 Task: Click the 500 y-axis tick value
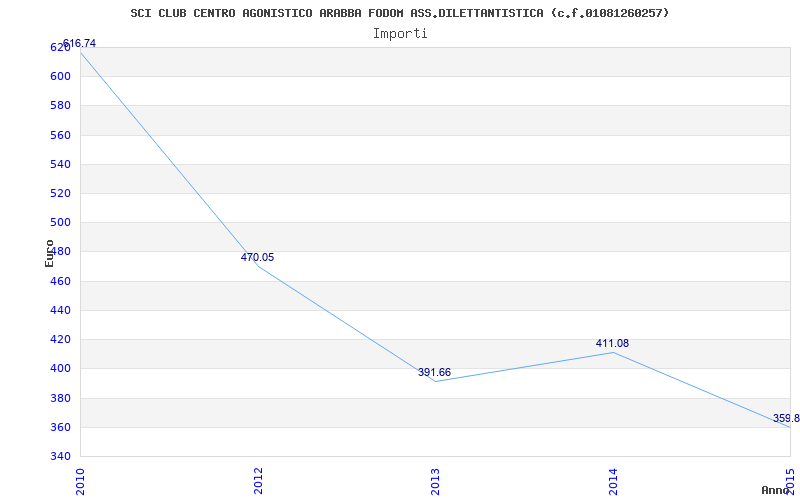(60, 223)
